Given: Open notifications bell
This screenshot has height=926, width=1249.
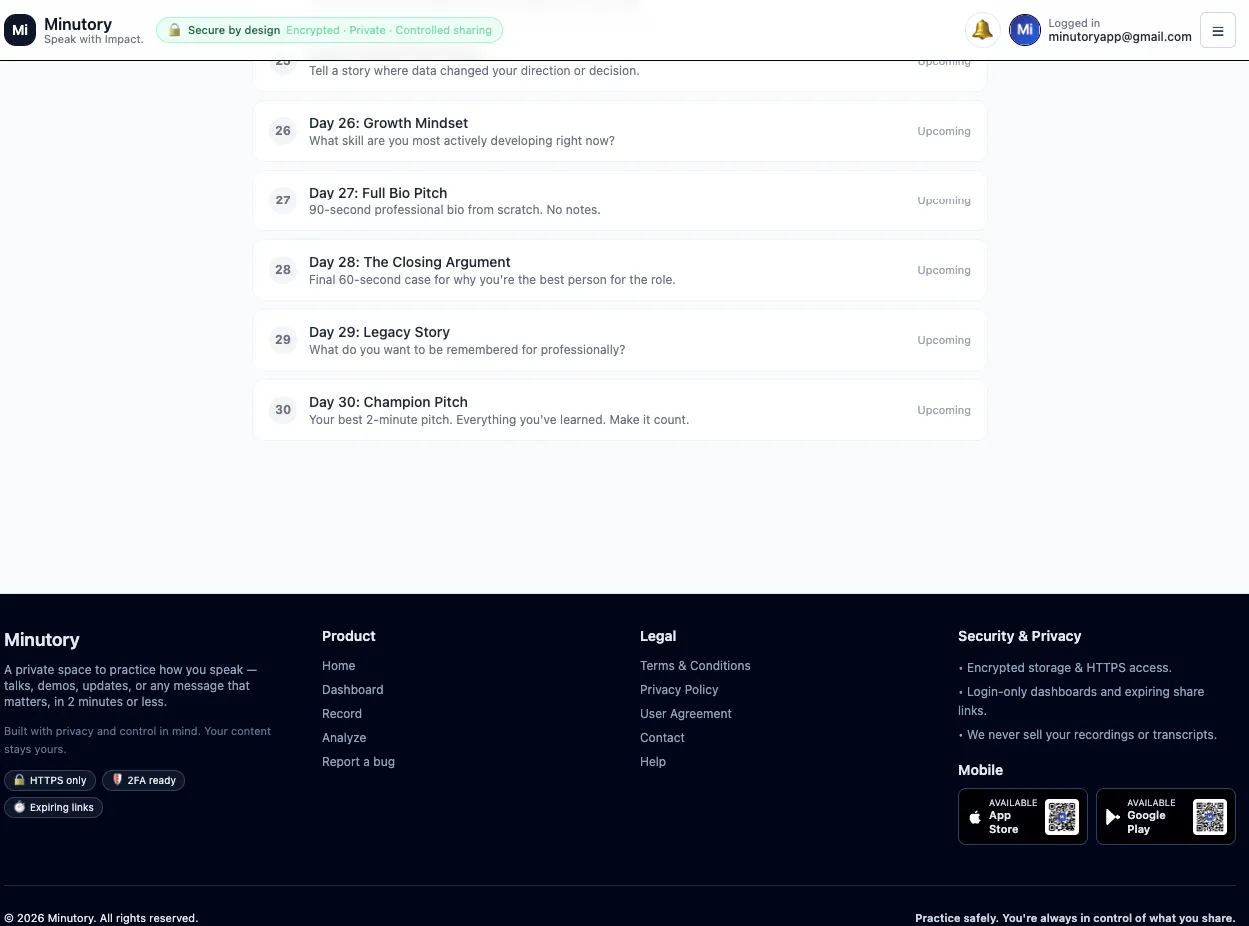Looking at the screenshot, I should [x=982, y=30].
